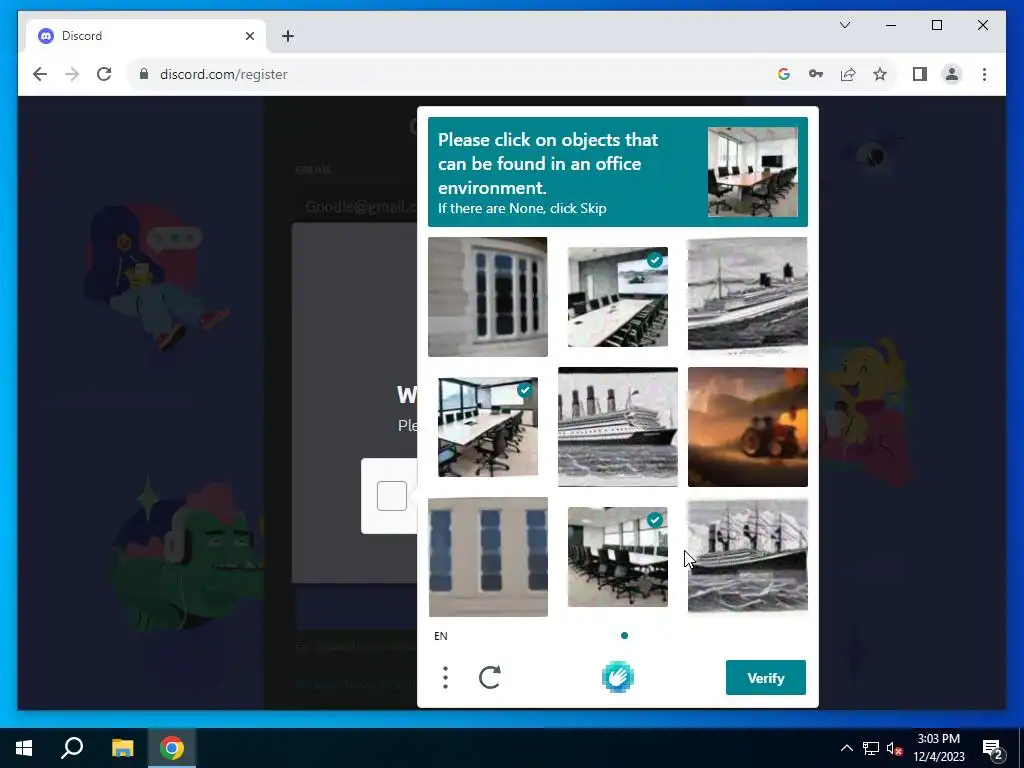This screenshot has height=768, width=1024.
Task: Click the captcha page indicator dot
Action: coord(624,635)
